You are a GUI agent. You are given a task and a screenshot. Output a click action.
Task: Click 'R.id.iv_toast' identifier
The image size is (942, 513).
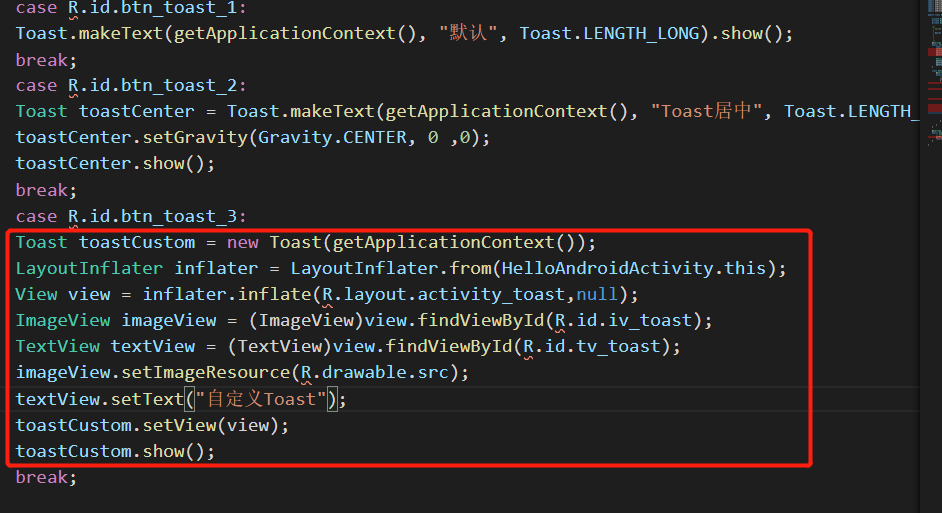point(624,321)
